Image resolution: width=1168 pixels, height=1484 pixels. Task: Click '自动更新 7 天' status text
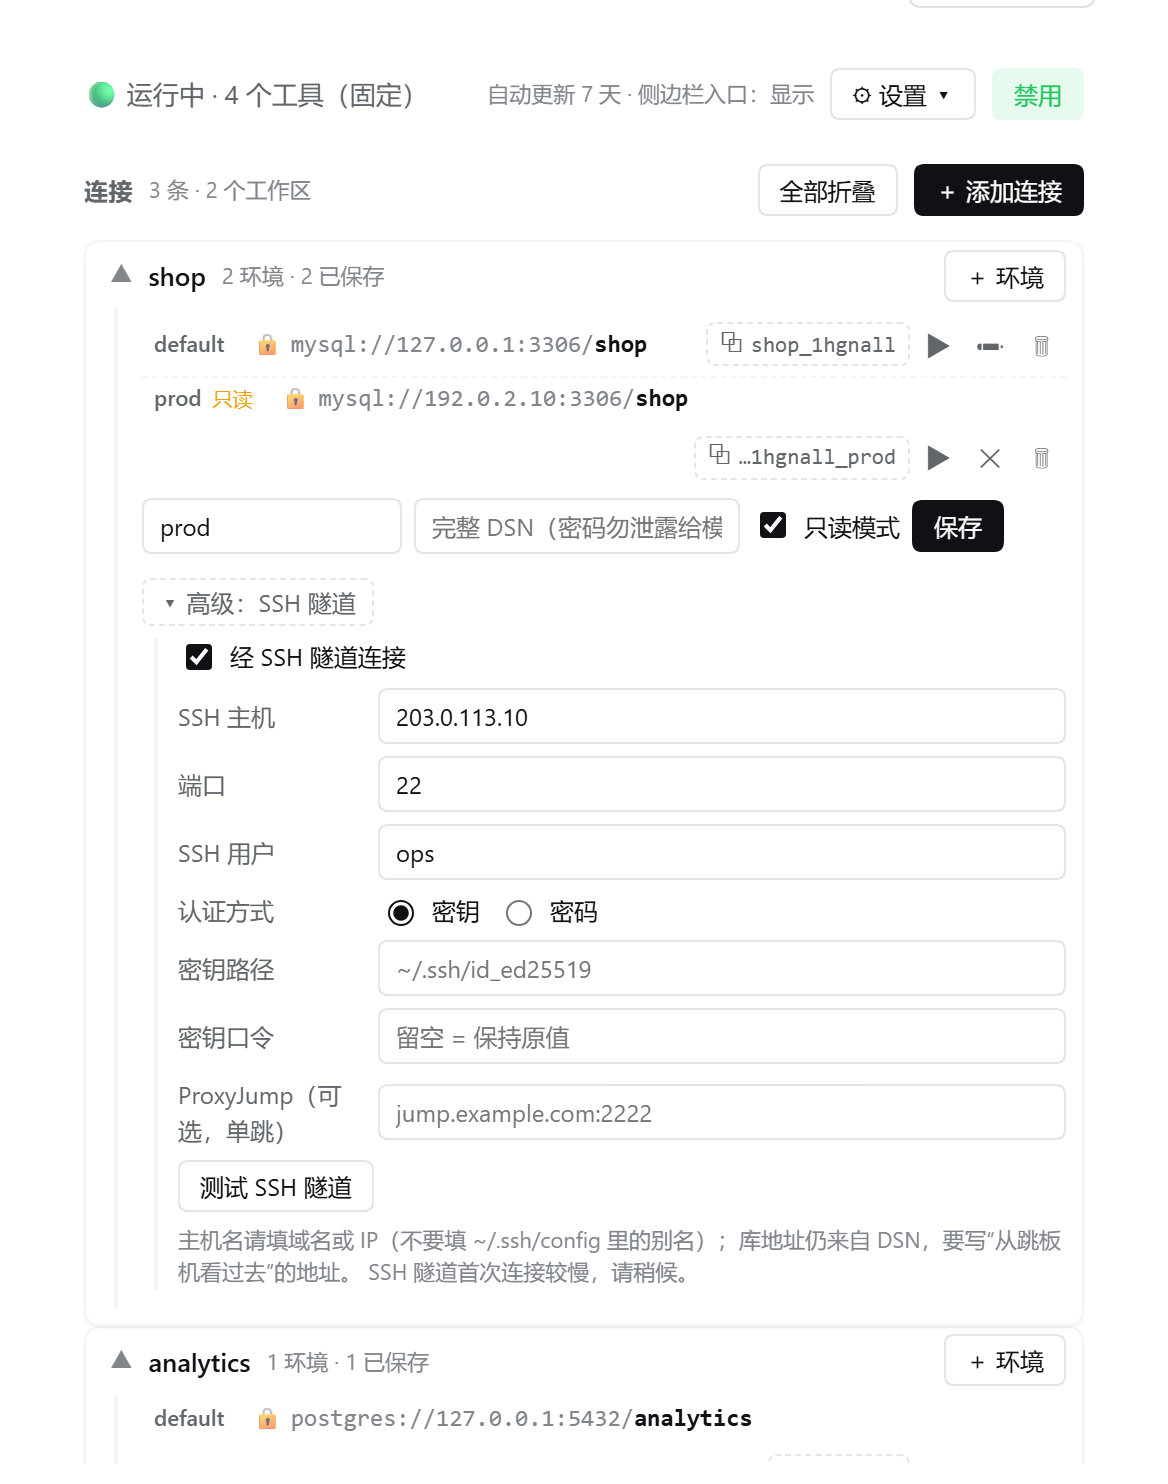pyautogui.click(x=554, y=95)
